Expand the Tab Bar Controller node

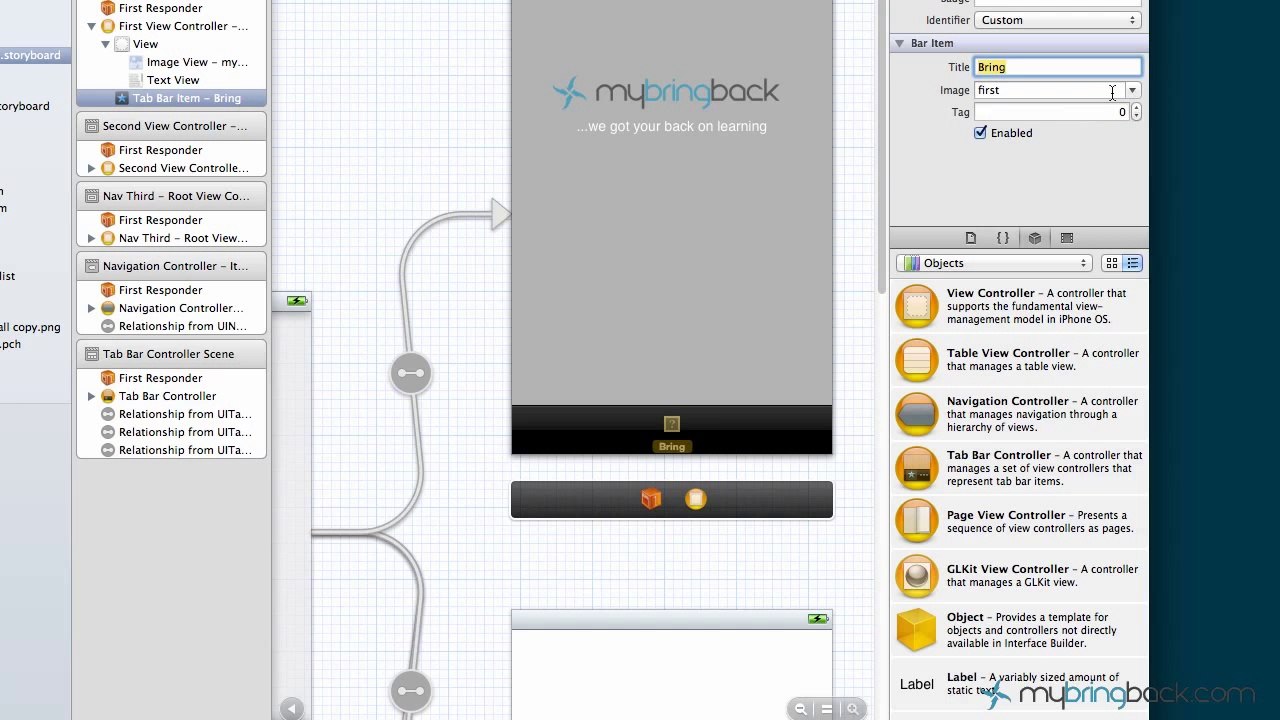click(92, 396)
